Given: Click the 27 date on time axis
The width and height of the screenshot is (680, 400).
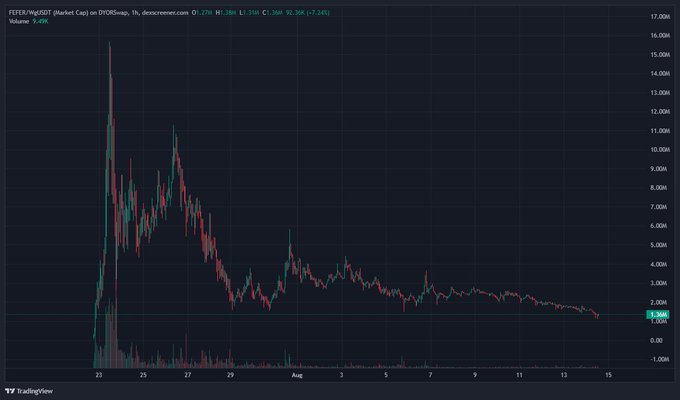Looking at the screenshot, I should (187, 375).
